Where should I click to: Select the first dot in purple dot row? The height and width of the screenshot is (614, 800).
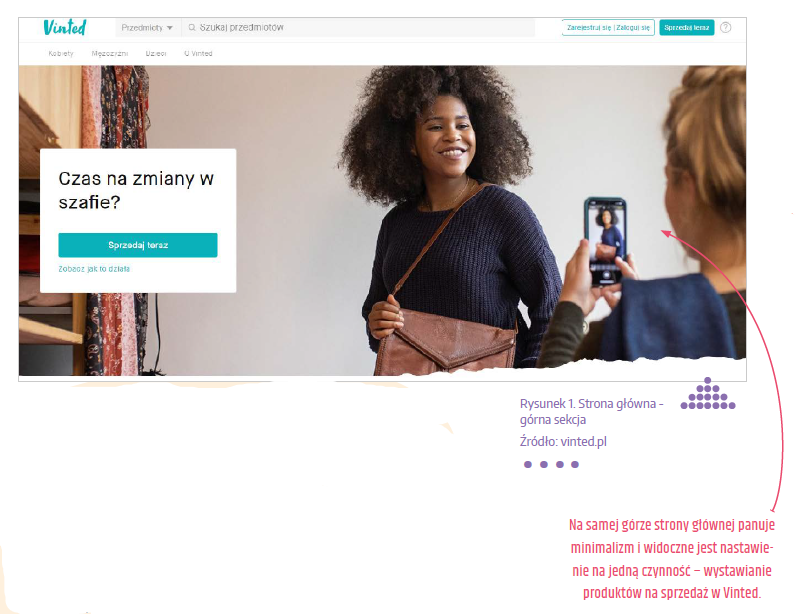pyautogui.click(x=528, y=464)
